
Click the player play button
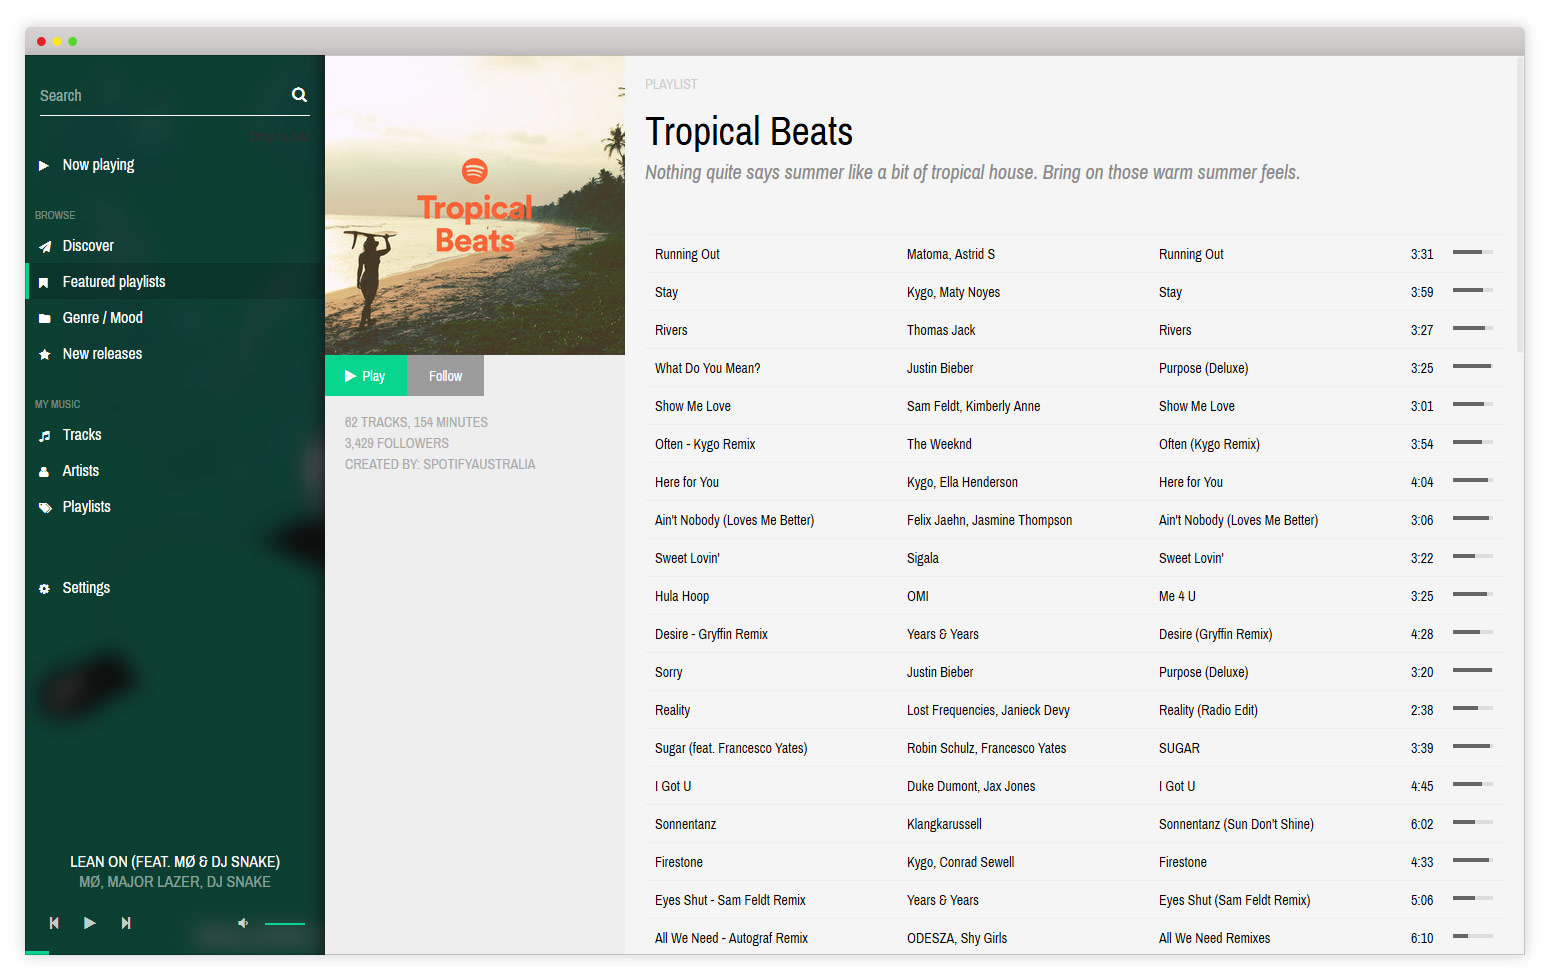tap(90, 923)
